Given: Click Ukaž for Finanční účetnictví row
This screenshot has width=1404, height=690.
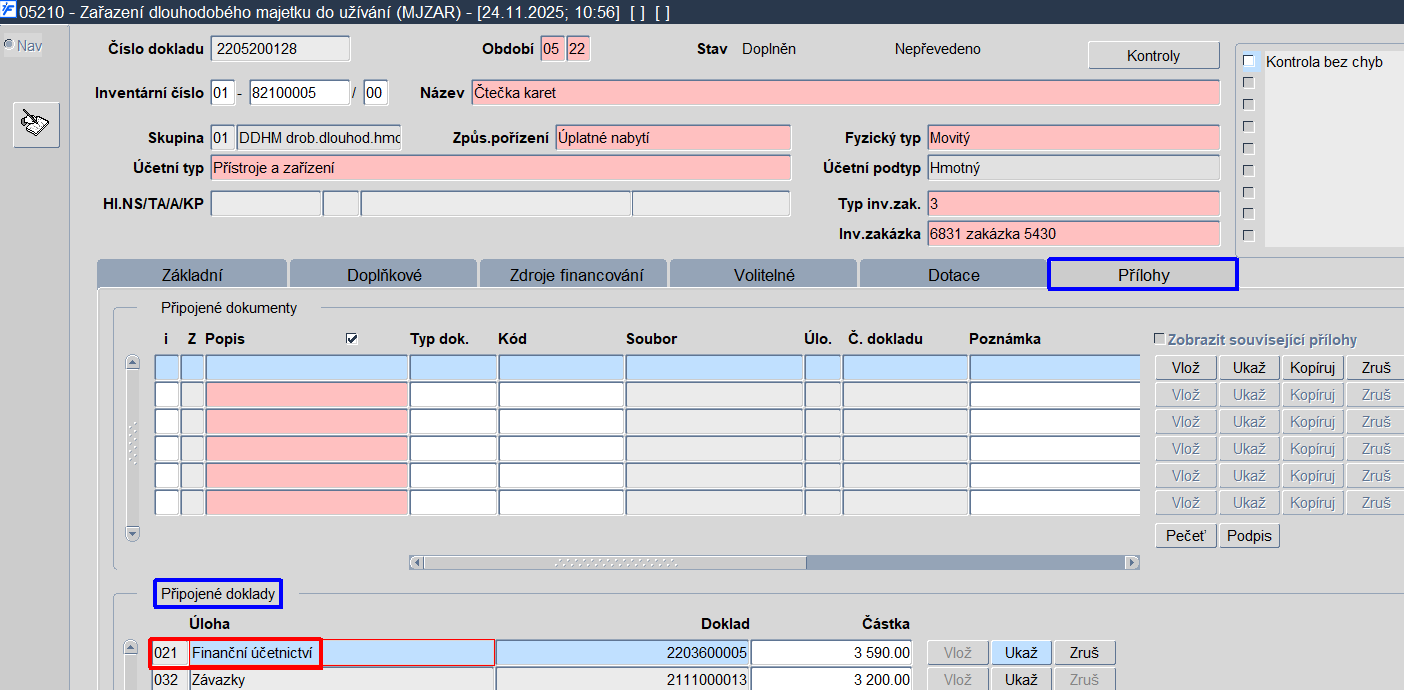Looking at the screenshot, I should [x=1021, y=653].
